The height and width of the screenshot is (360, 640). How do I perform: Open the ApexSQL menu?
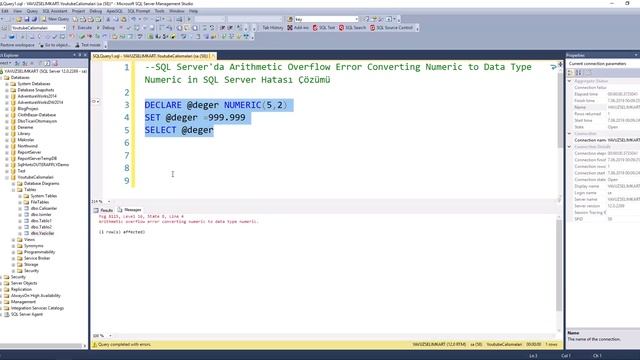pos(114,11)
